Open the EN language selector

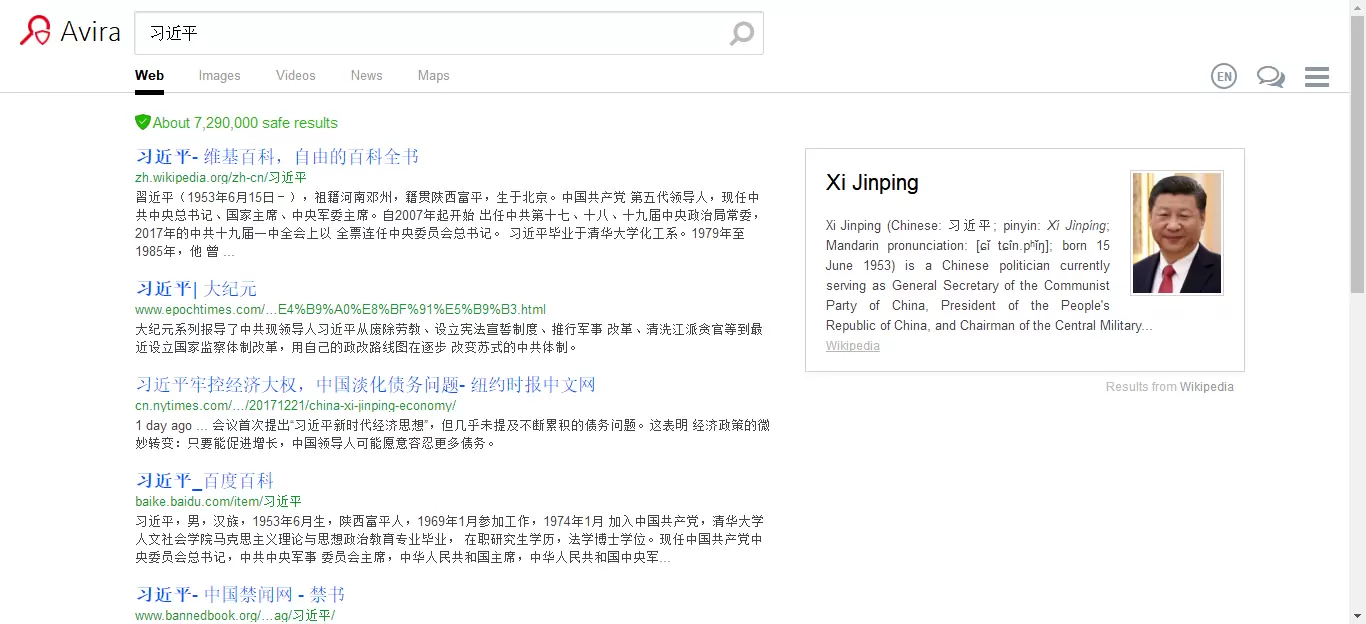click(x=1223, y=76)
